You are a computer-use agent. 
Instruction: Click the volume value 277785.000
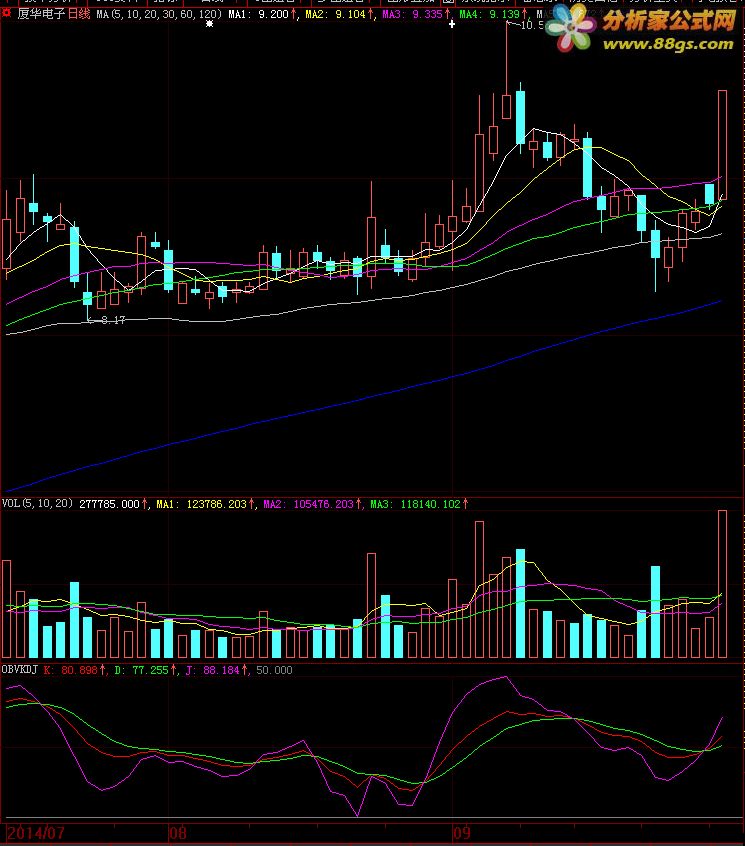[109, 504]
